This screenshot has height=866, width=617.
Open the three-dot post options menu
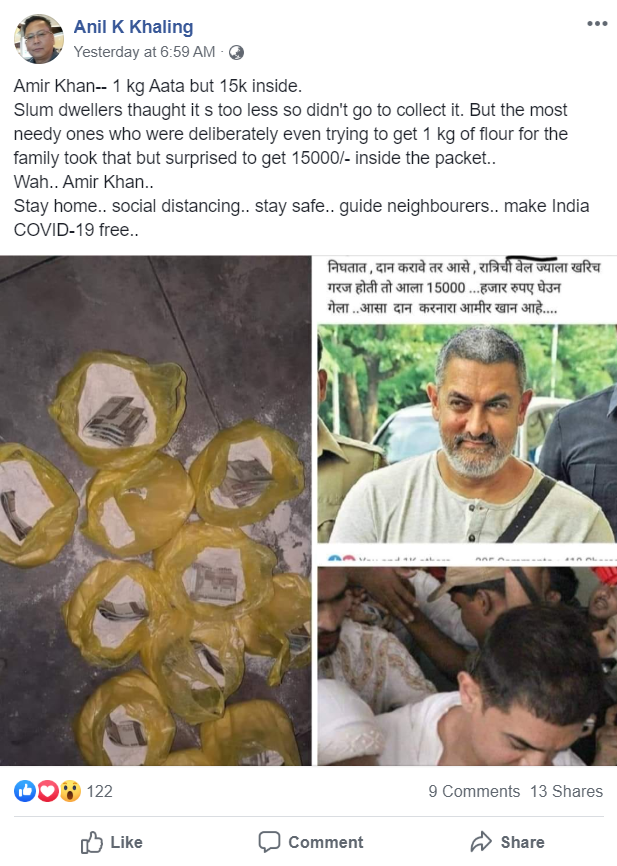point(597,24)
